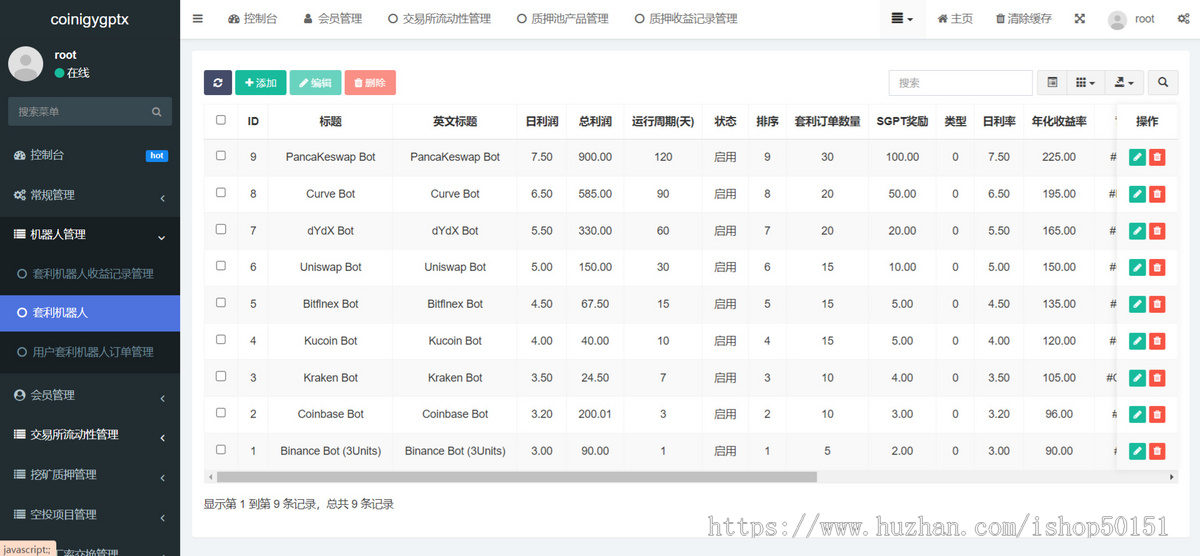Edit the Uniswap Bot row with the green pencil
Image resolution: width=1200 pixels, height=556 pixels.
click(1137, 267)
